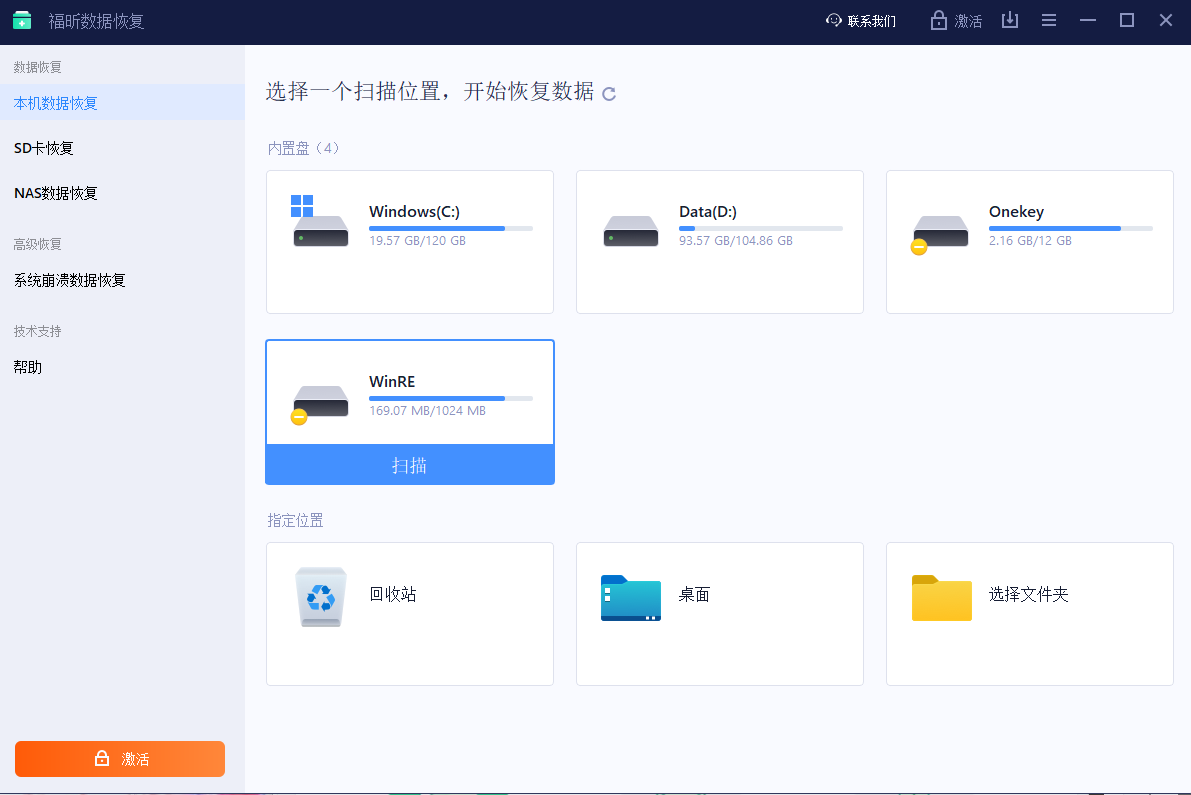Click the Foxit data recovery app logo

click(x=22, y=21)
